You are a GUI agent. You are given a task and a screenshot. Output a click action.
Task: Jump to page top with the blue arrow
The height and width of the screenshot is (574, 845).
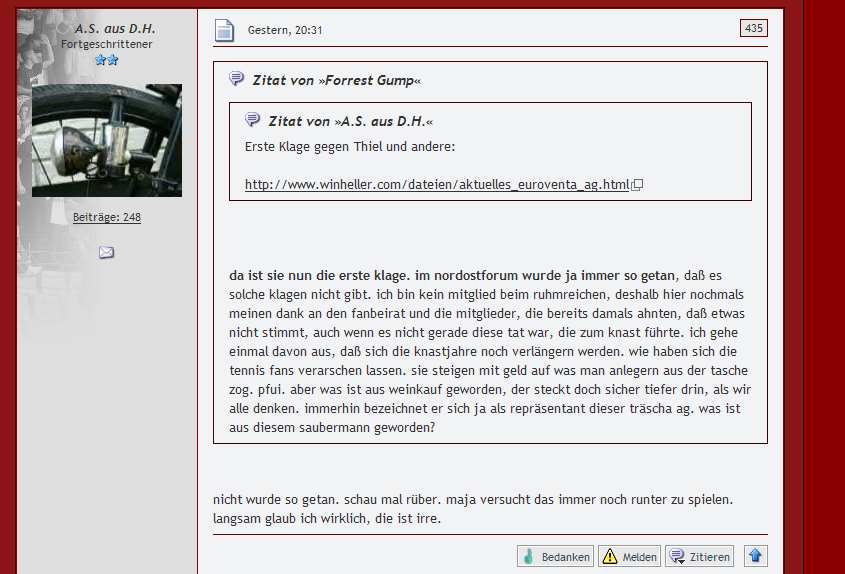pos(756,556)
